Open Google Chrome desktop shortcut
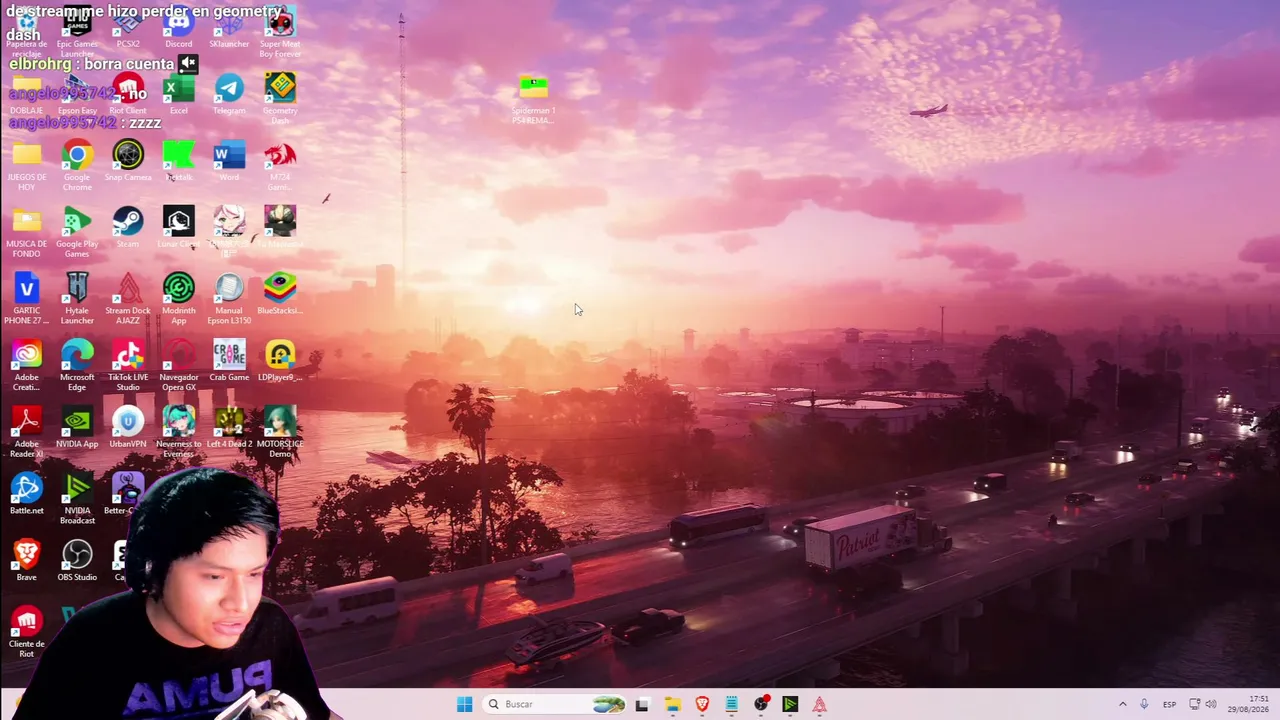1280x720 pixels. 77,165
